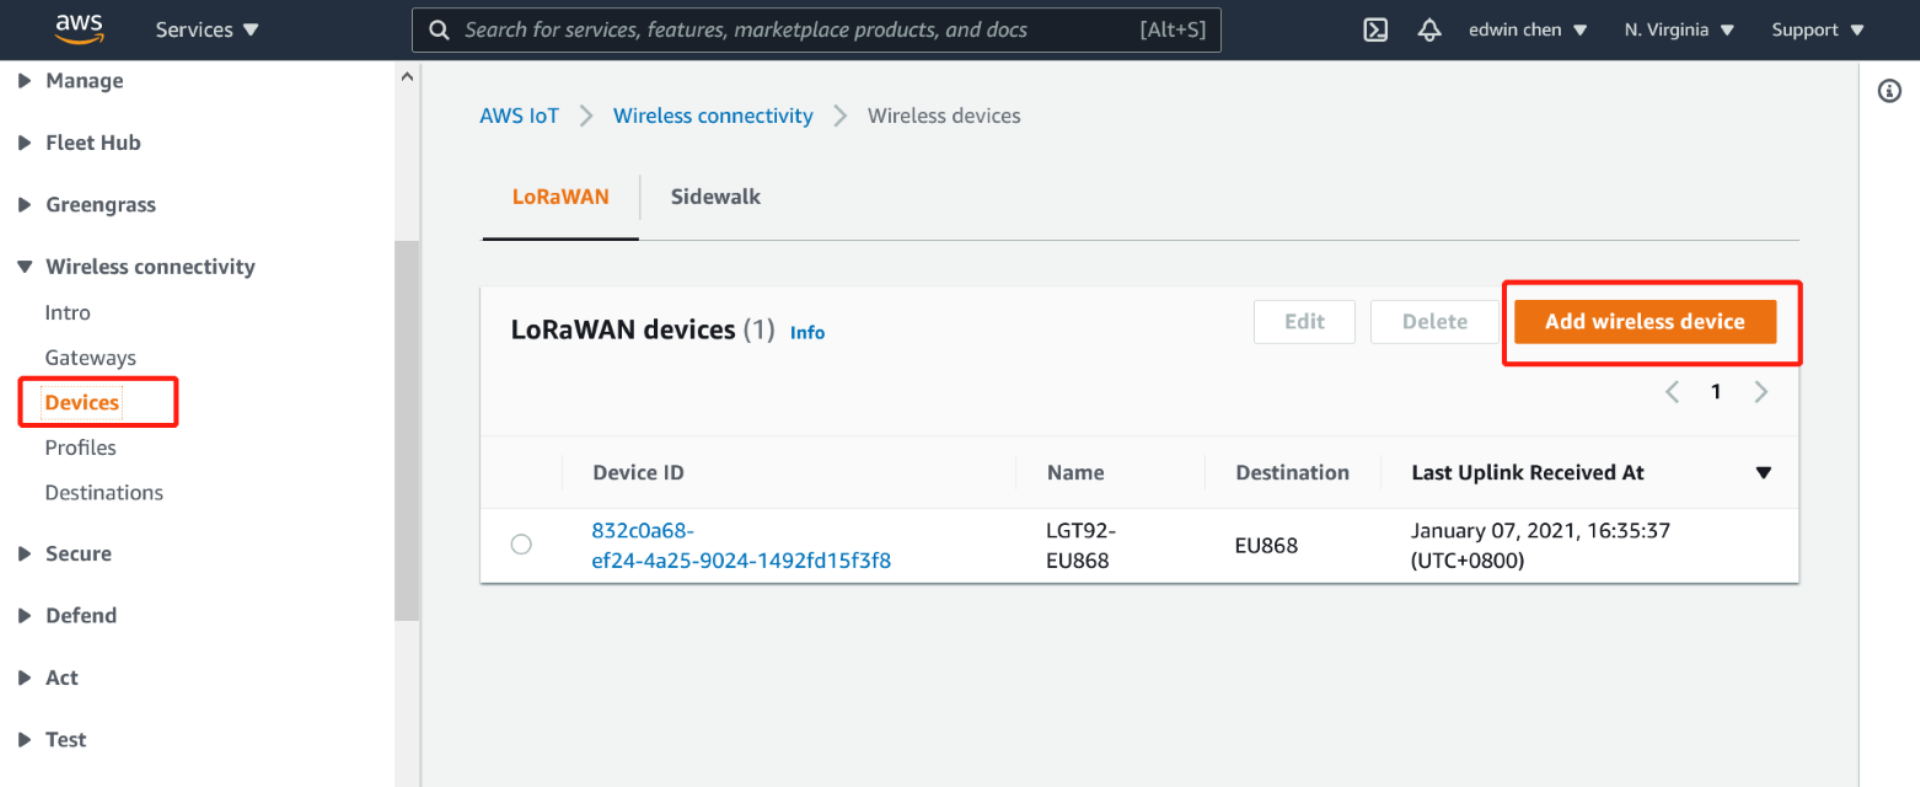
Task: Go to the previous page arrow
Action: click(x=1672, y=392)
